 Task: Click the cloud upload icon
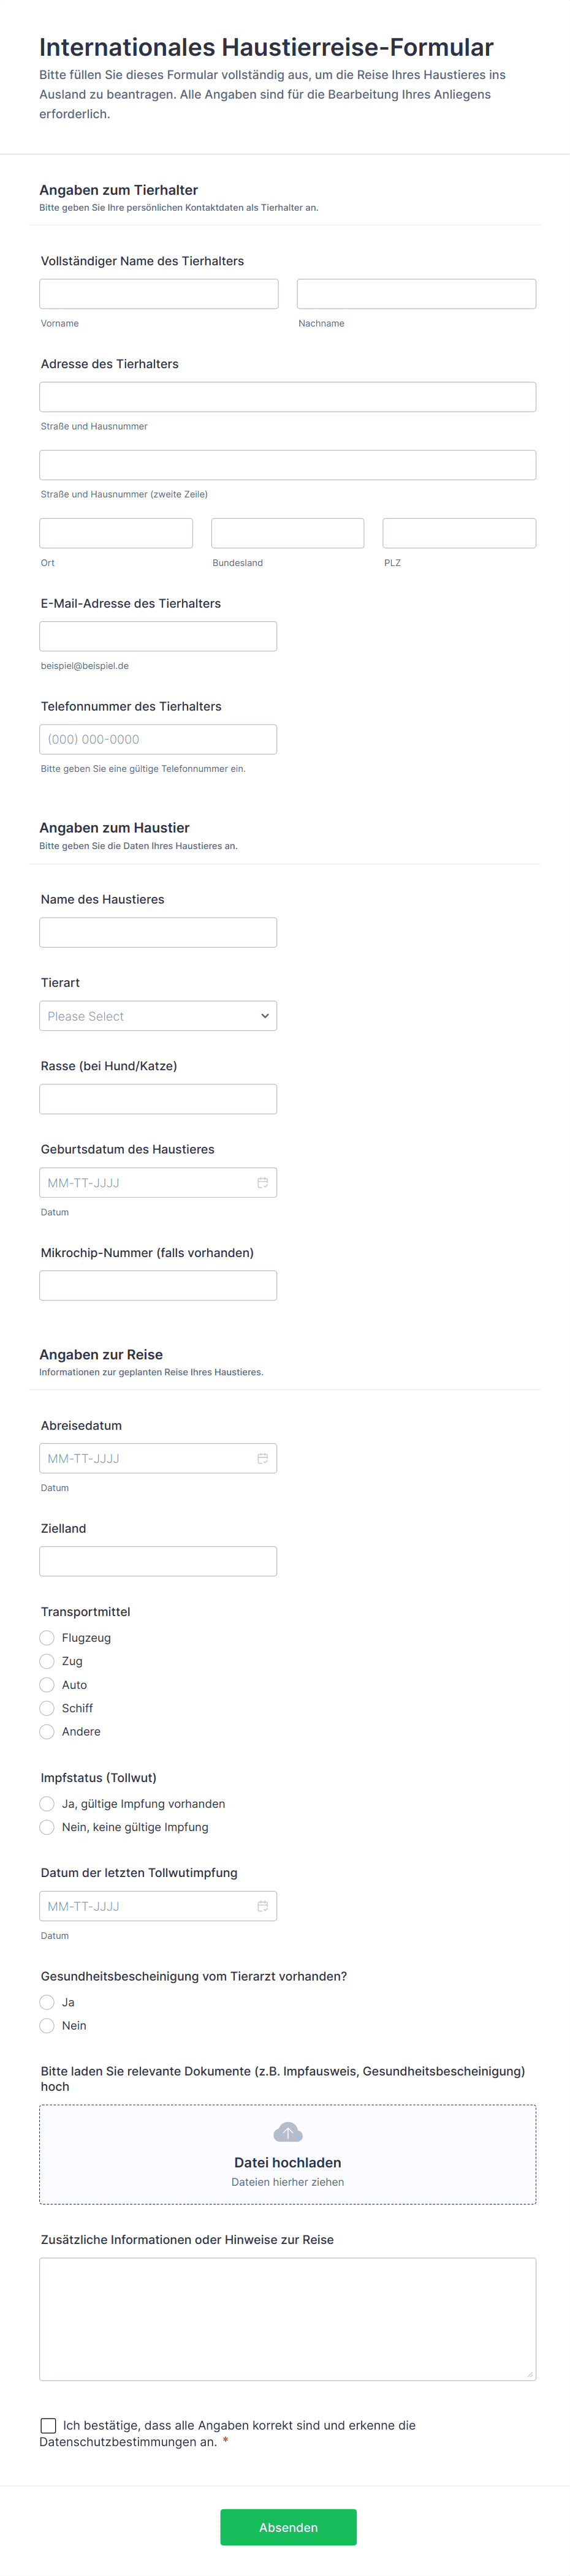point(288,2132)
